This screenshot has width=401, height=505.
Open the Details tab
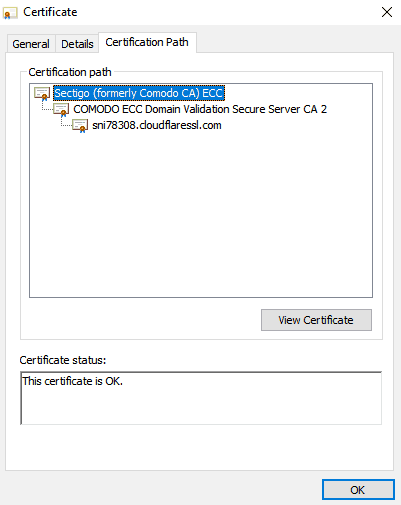pos(77,44)
